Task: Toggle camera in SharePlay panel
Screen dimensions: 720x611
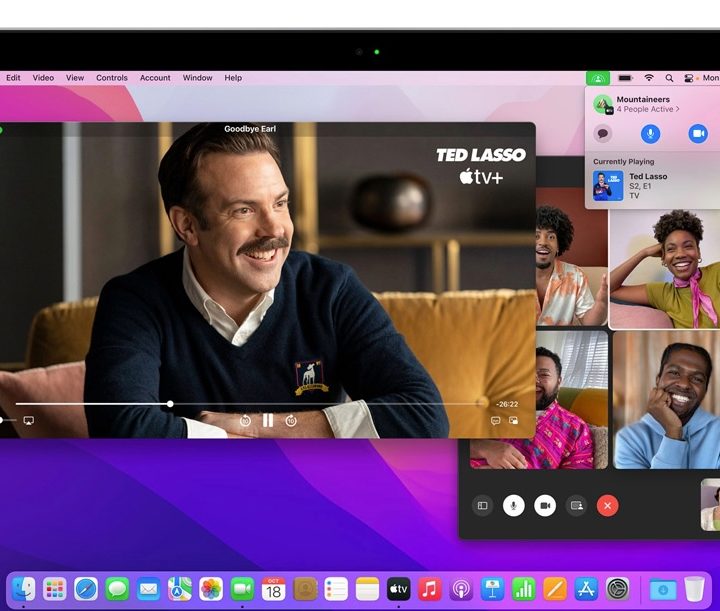Action: coord(698,134)
